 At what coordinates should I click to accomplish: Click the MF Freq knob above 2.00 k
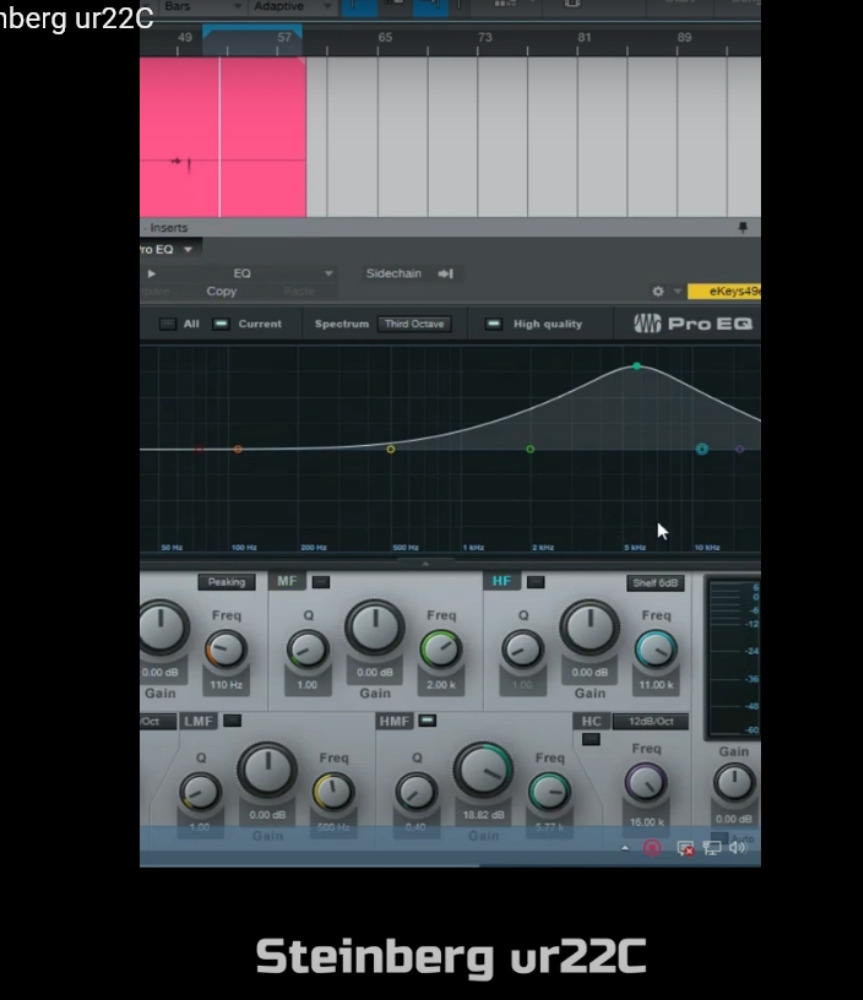tap(441, 650)
